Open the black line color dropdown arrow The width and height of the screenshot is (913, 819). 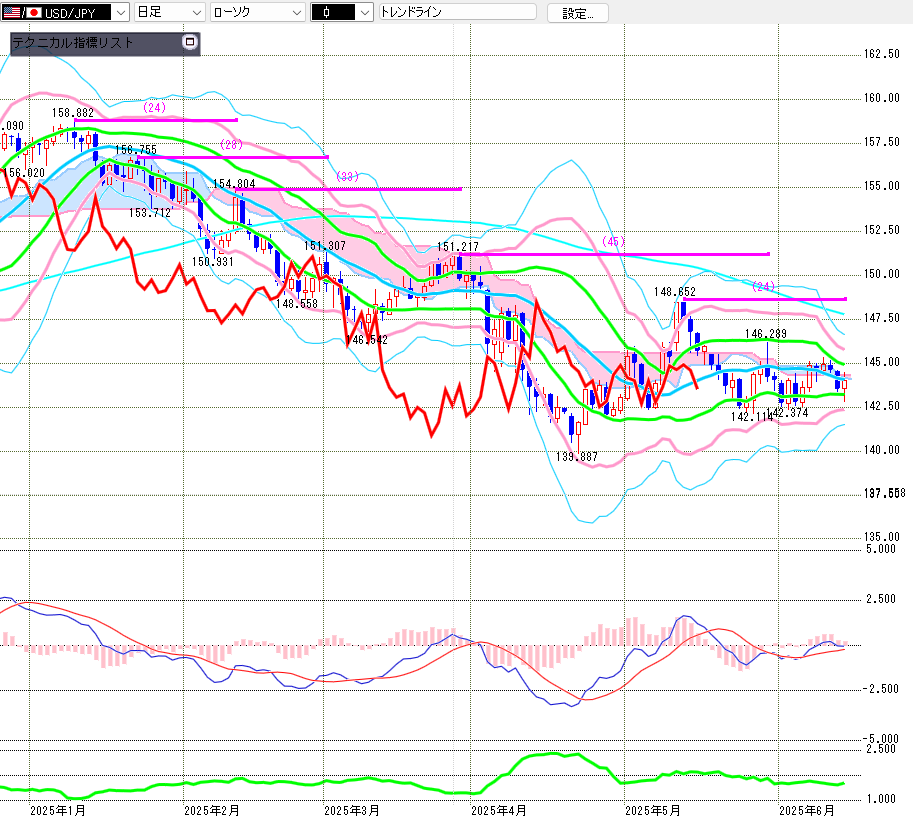(365, 12)
